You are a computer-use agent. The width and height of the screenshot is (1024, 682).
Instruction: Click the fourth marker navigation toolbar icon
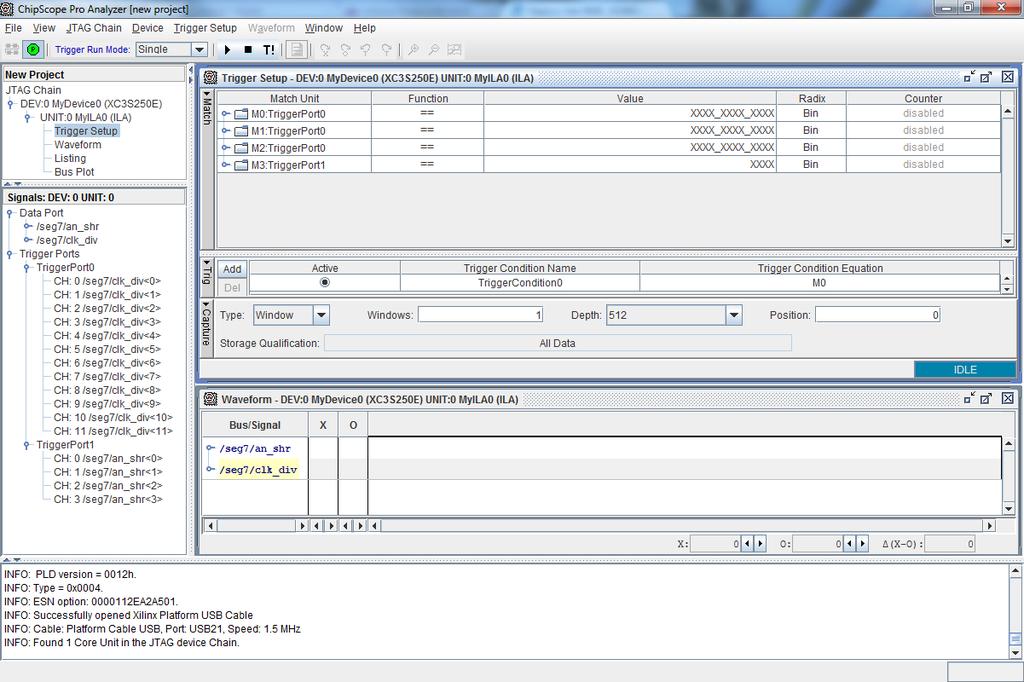pos(387,49)
